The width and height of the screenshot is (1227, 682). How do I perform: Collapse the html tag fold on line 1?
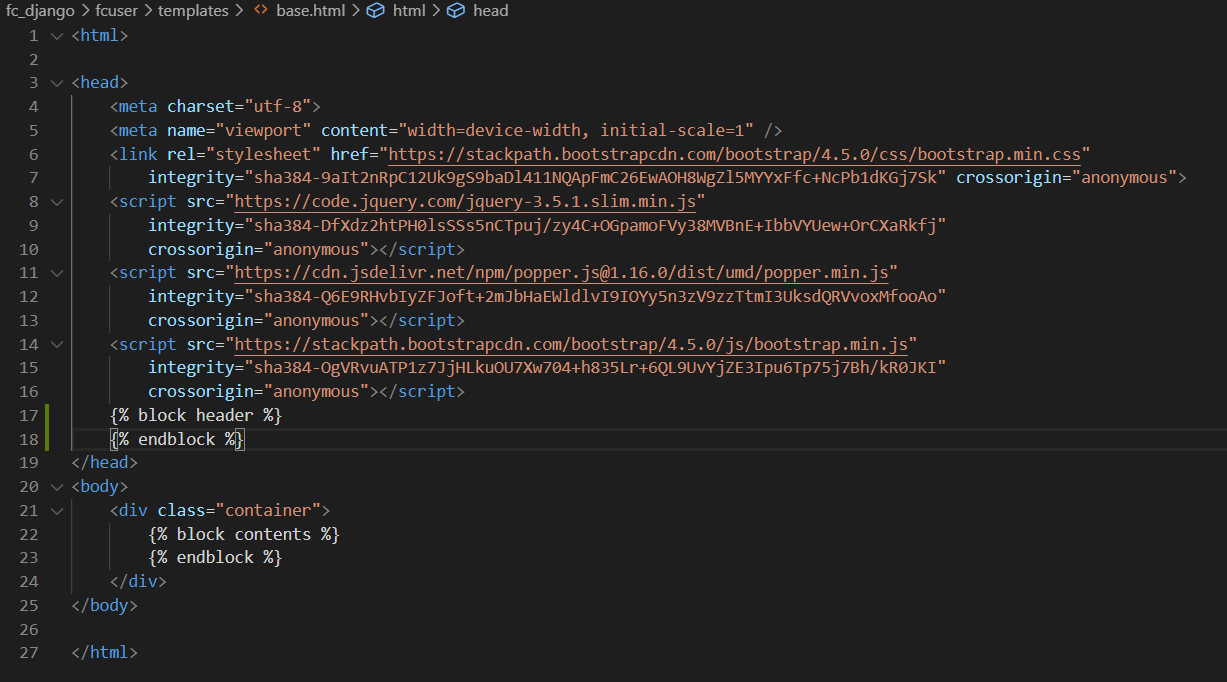point(56,35)
